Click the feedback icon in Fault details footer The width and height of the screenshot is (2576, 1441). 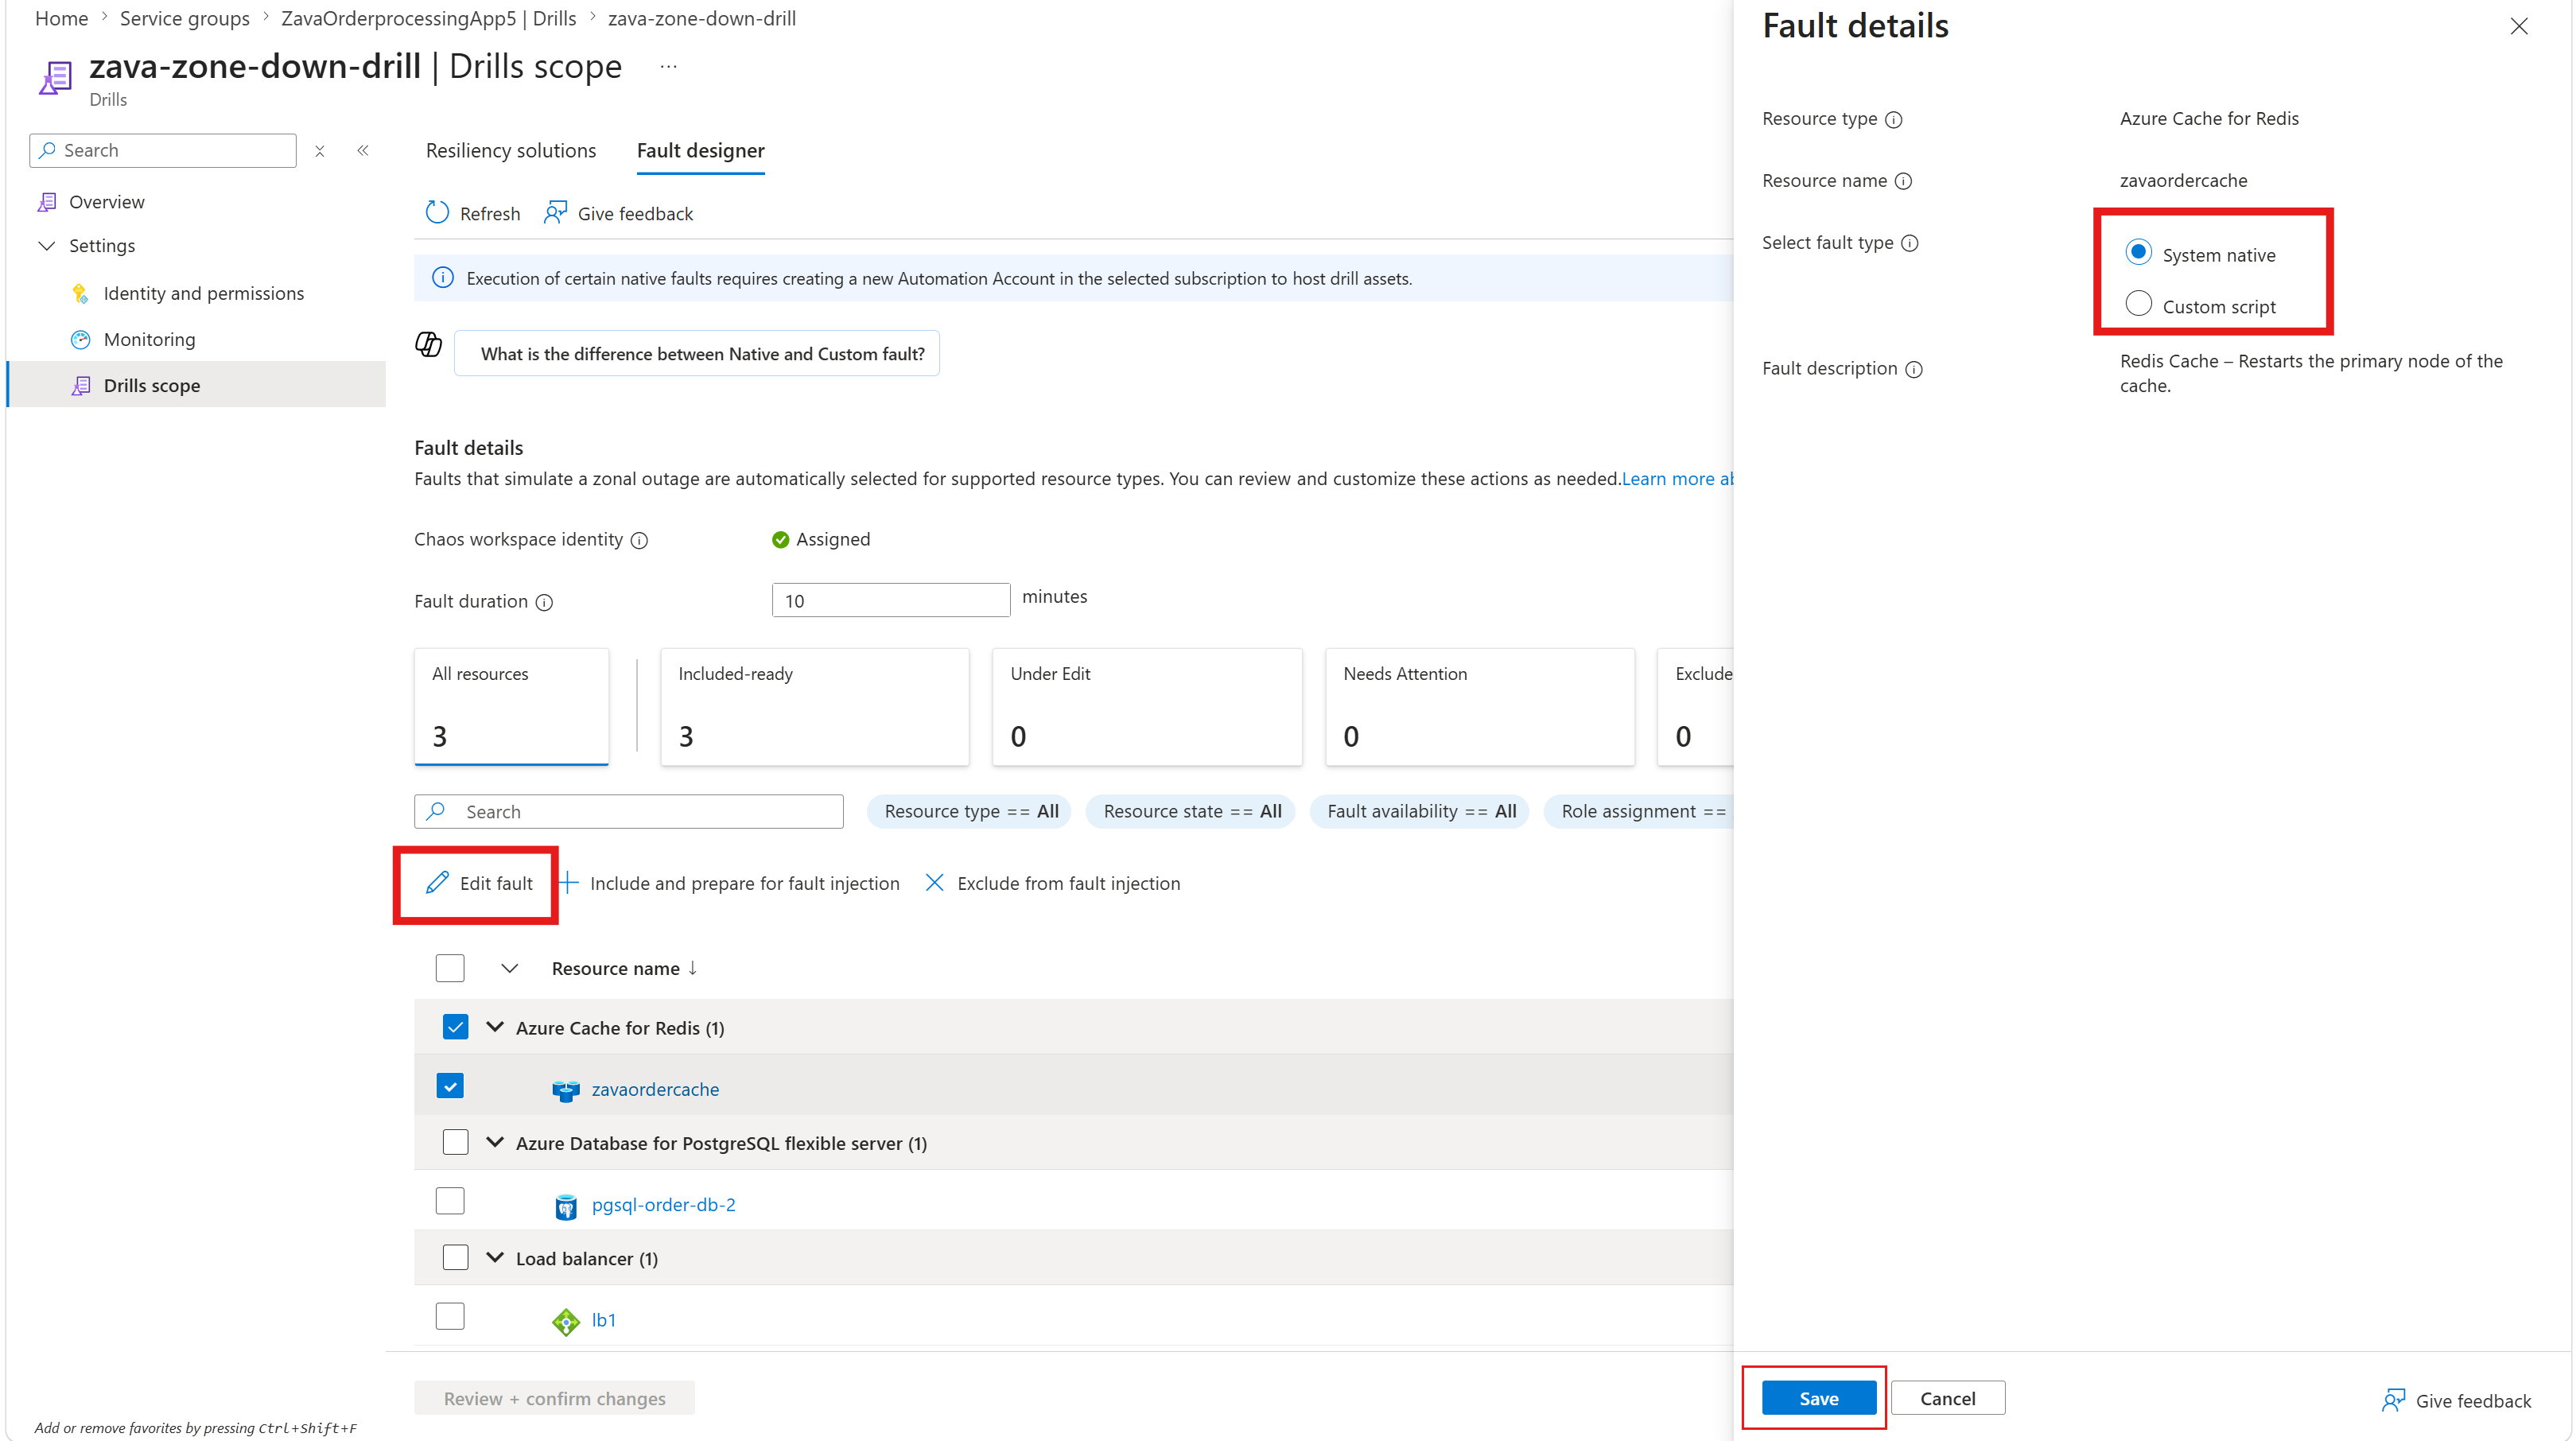click(x=2393, y=1400)
